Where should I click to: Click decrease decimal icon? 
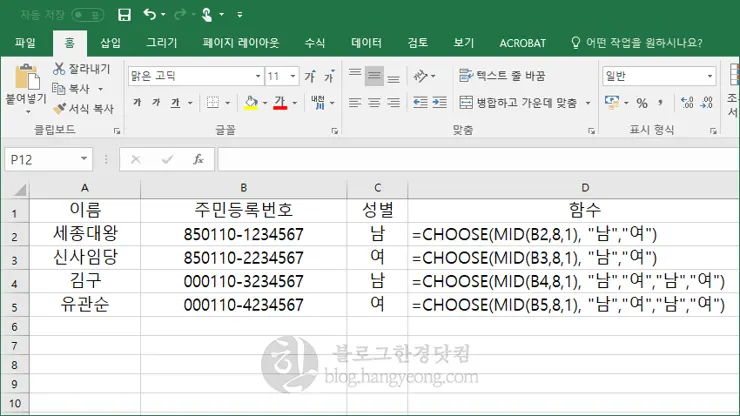(x=706, y=102)
